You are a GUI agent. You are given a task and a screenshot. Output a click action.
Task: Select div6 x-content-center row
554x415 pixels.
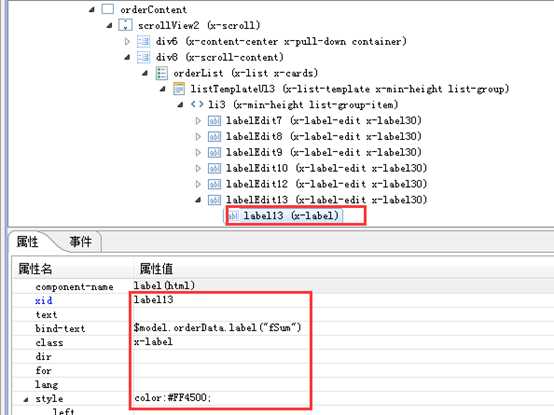[281, 41]
